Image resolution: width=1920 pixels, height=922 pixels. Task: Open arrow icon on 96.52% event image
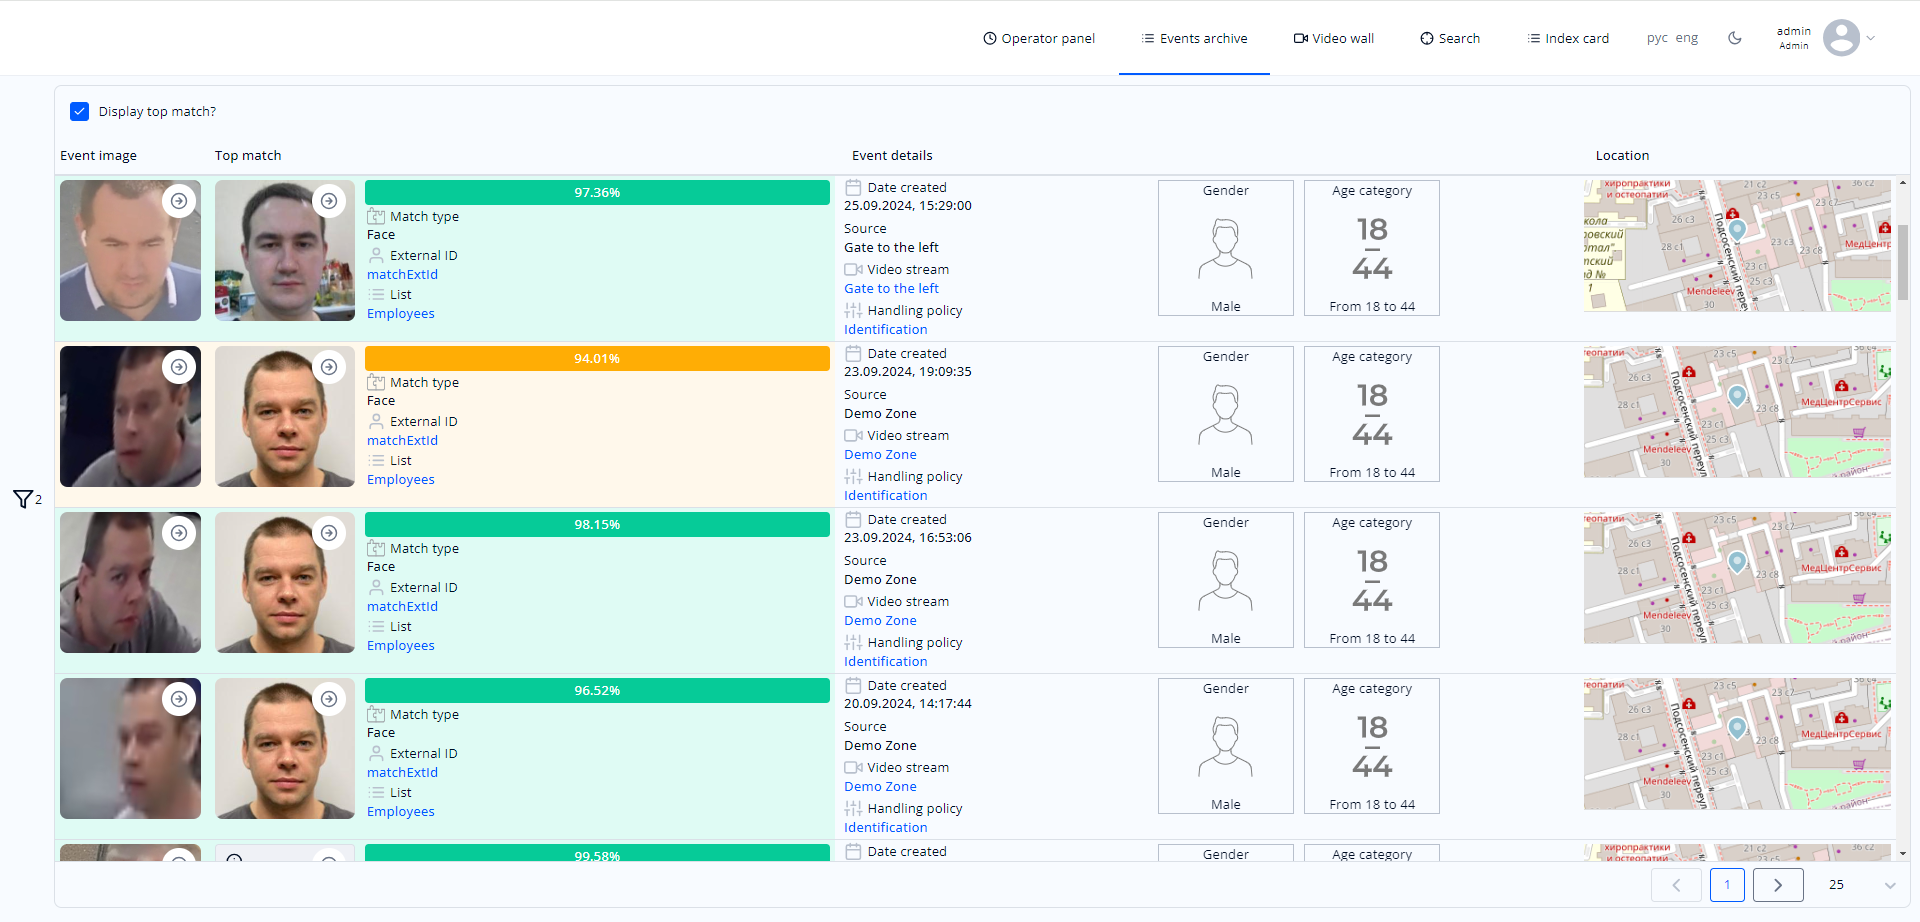coord(179,699)
